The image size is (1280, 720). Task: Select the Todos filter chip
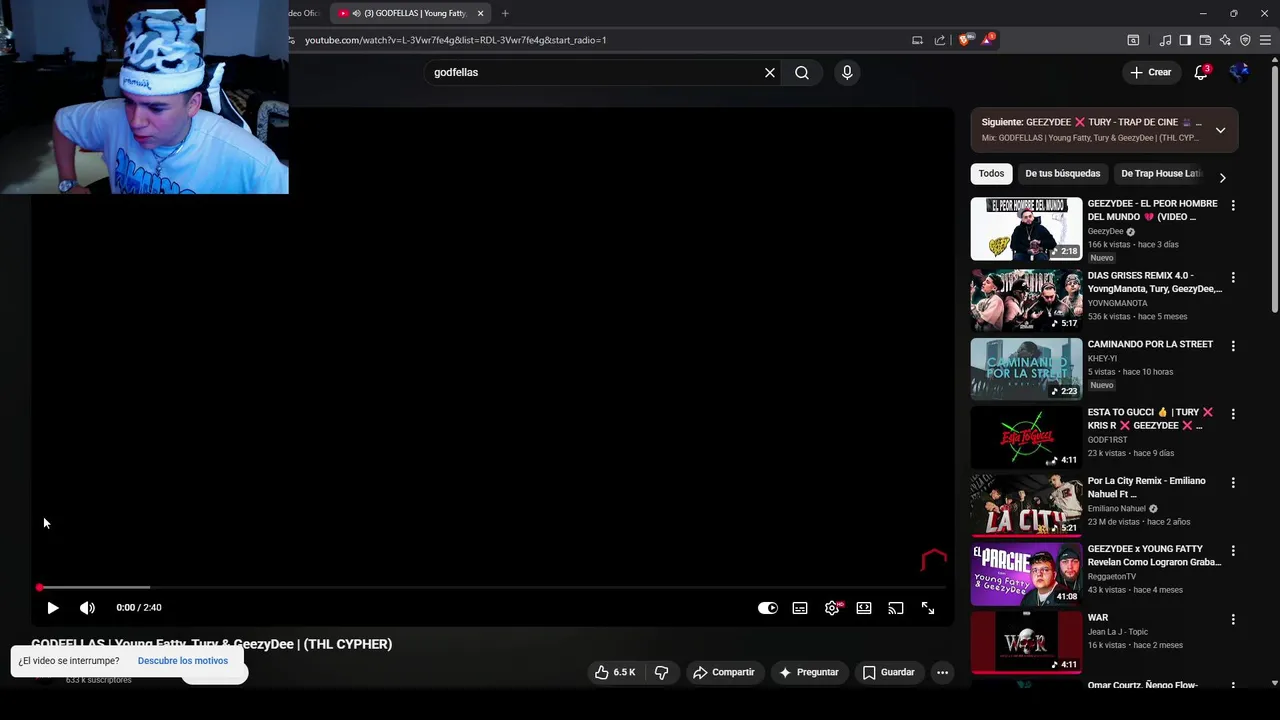(991, 173)
